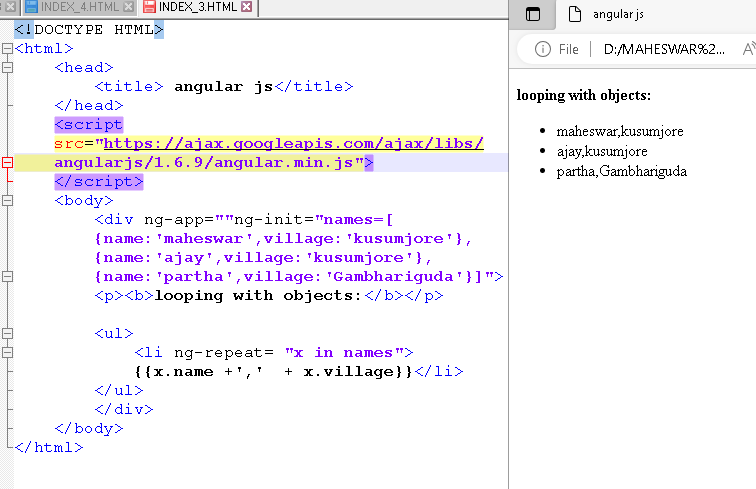The height and width of the screenshot is (489, 756).
Task: Collapse the body tag fold marker
Action: point(8,200)
